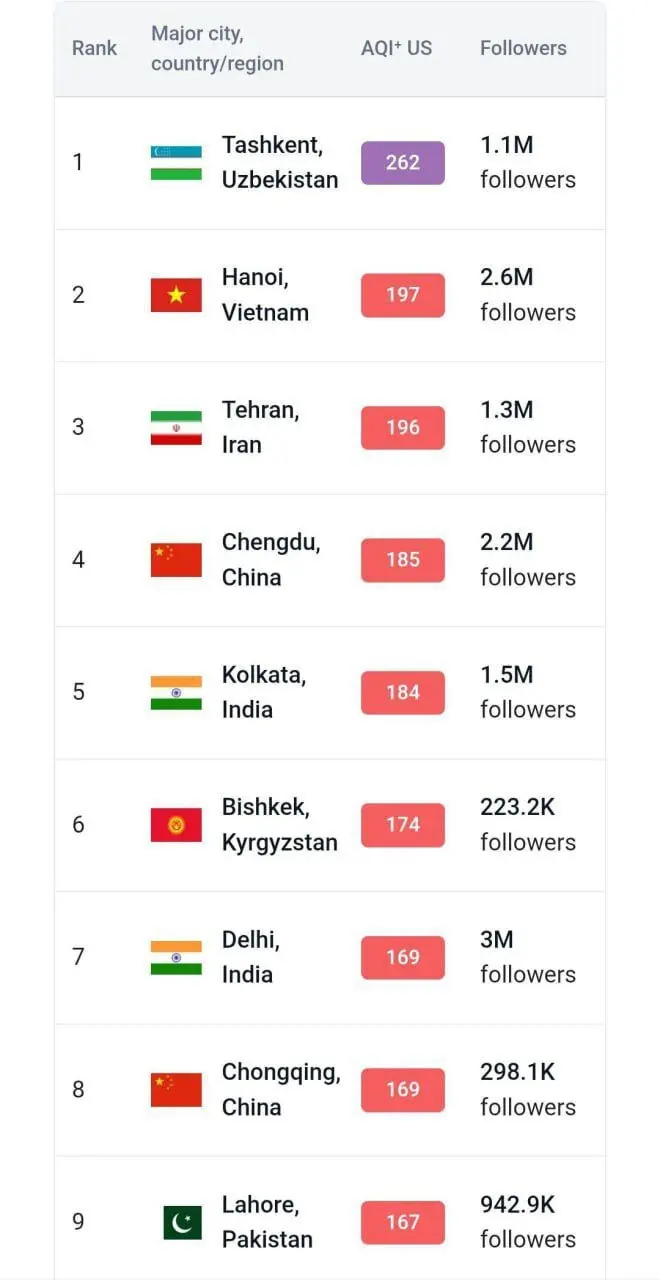Click the India flag beside Delhi
This screenshot has width=660, height=1280.
pyautogui.click(x=176, y=958)
